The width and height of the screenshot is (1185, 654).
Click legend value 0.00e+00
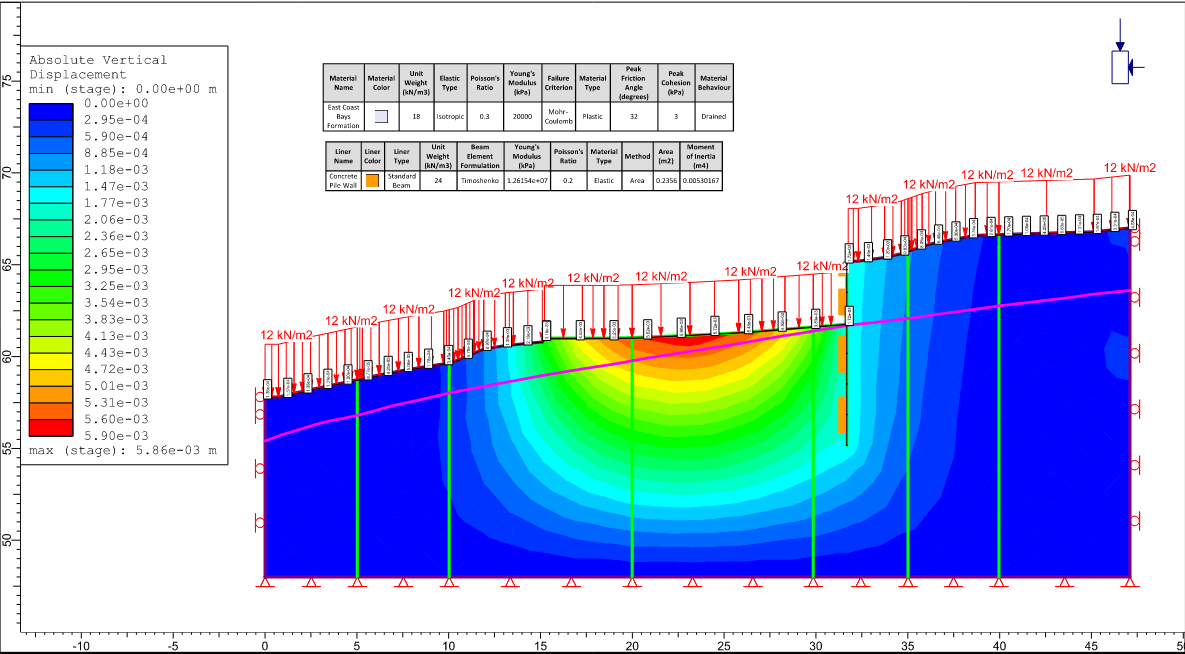click(x=116, y=103)
